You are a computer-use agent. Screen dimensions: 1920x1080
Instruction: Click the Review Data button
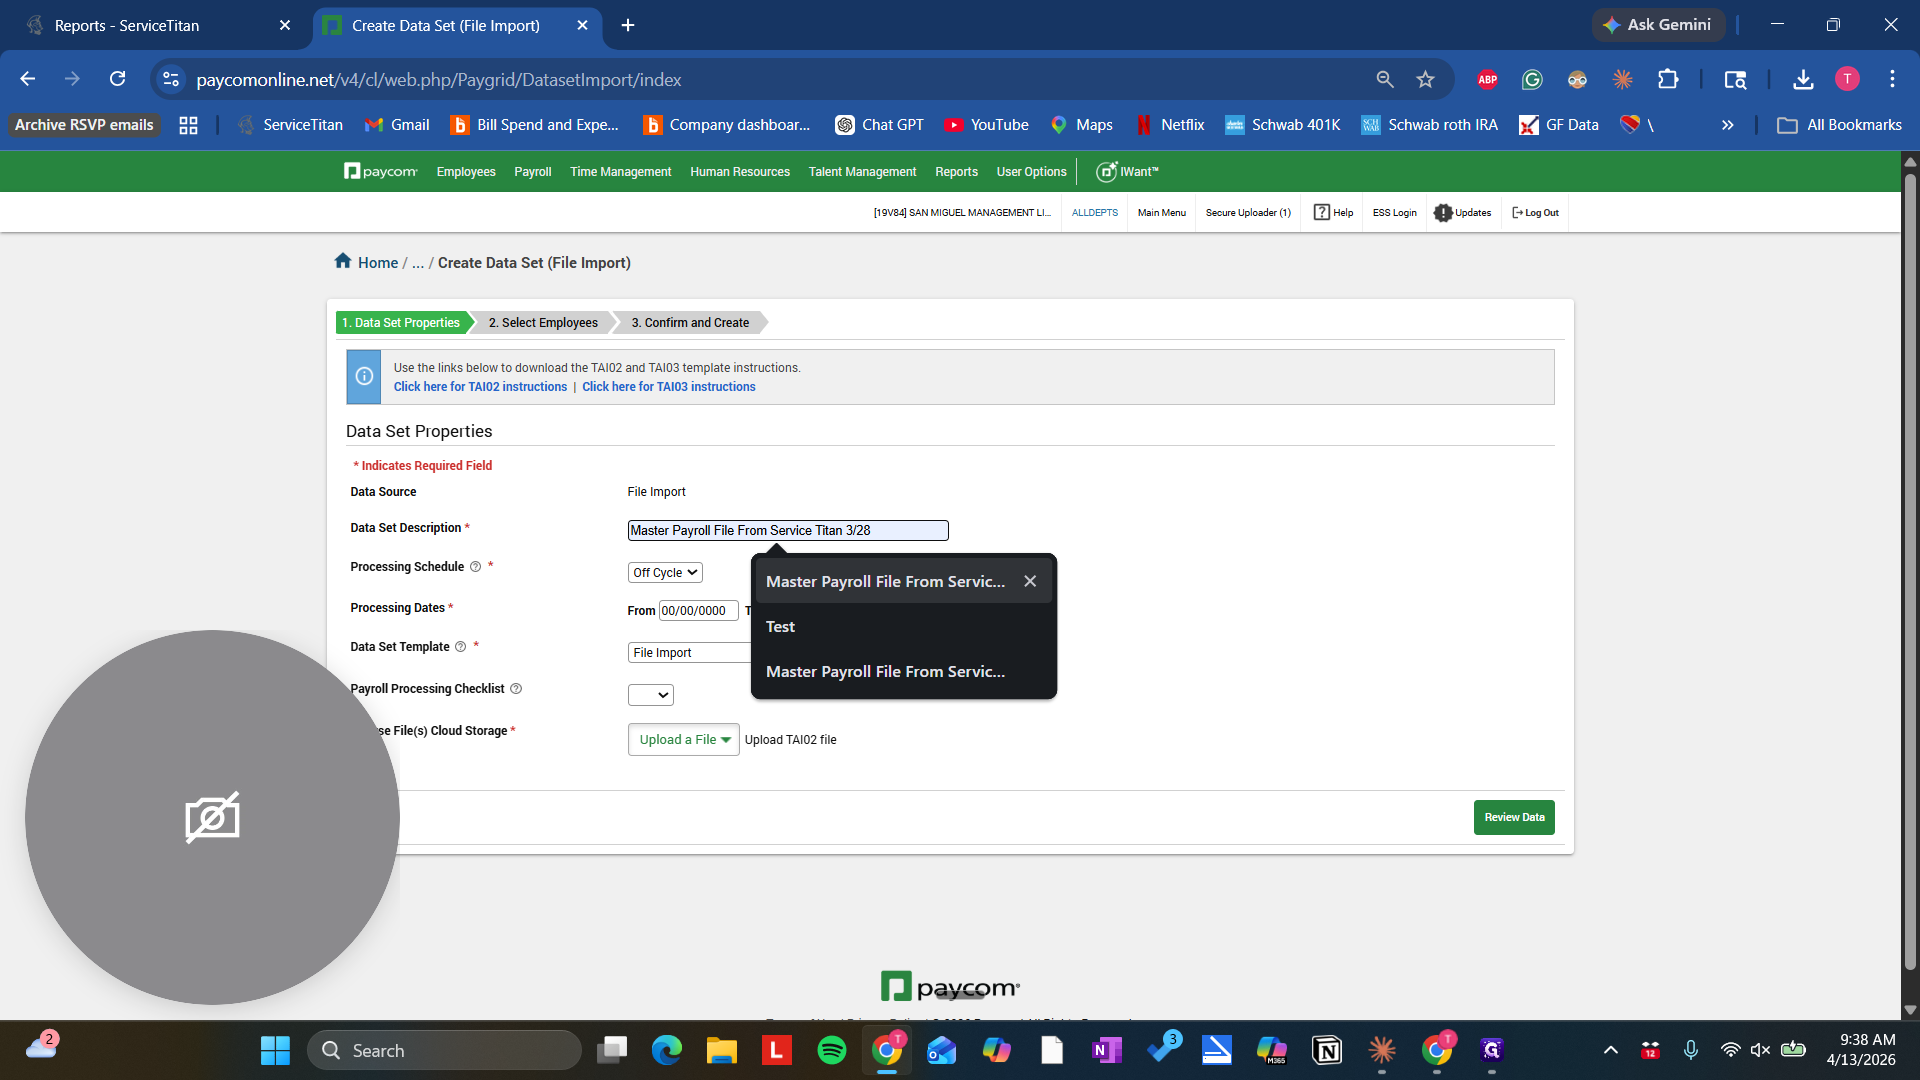coord(1514,817)
